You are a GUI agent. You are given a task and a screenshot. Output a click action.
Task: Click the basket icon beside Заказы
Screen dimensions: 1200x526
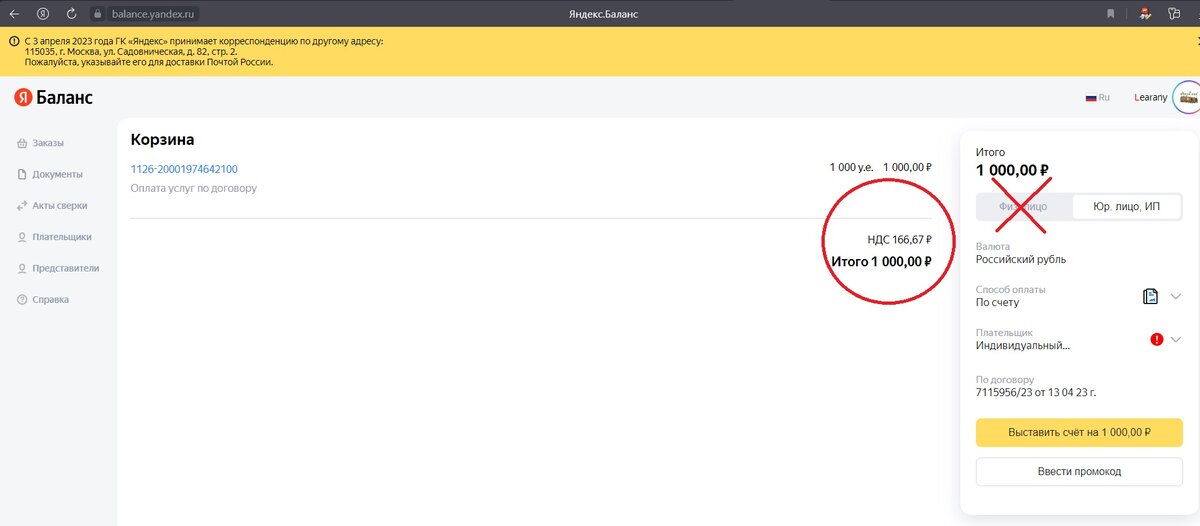tap(22, 143)
